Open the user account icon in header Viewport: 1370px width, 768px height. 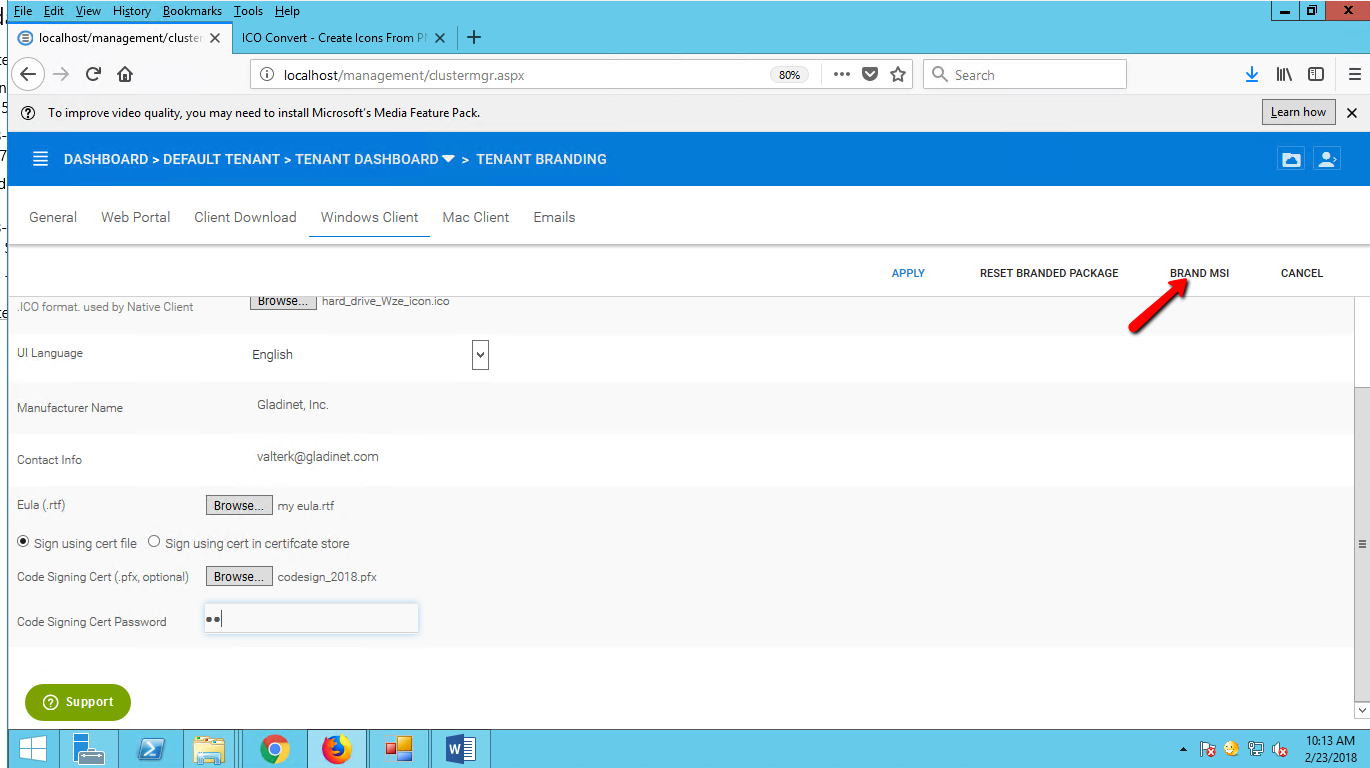pos(1326,159)
